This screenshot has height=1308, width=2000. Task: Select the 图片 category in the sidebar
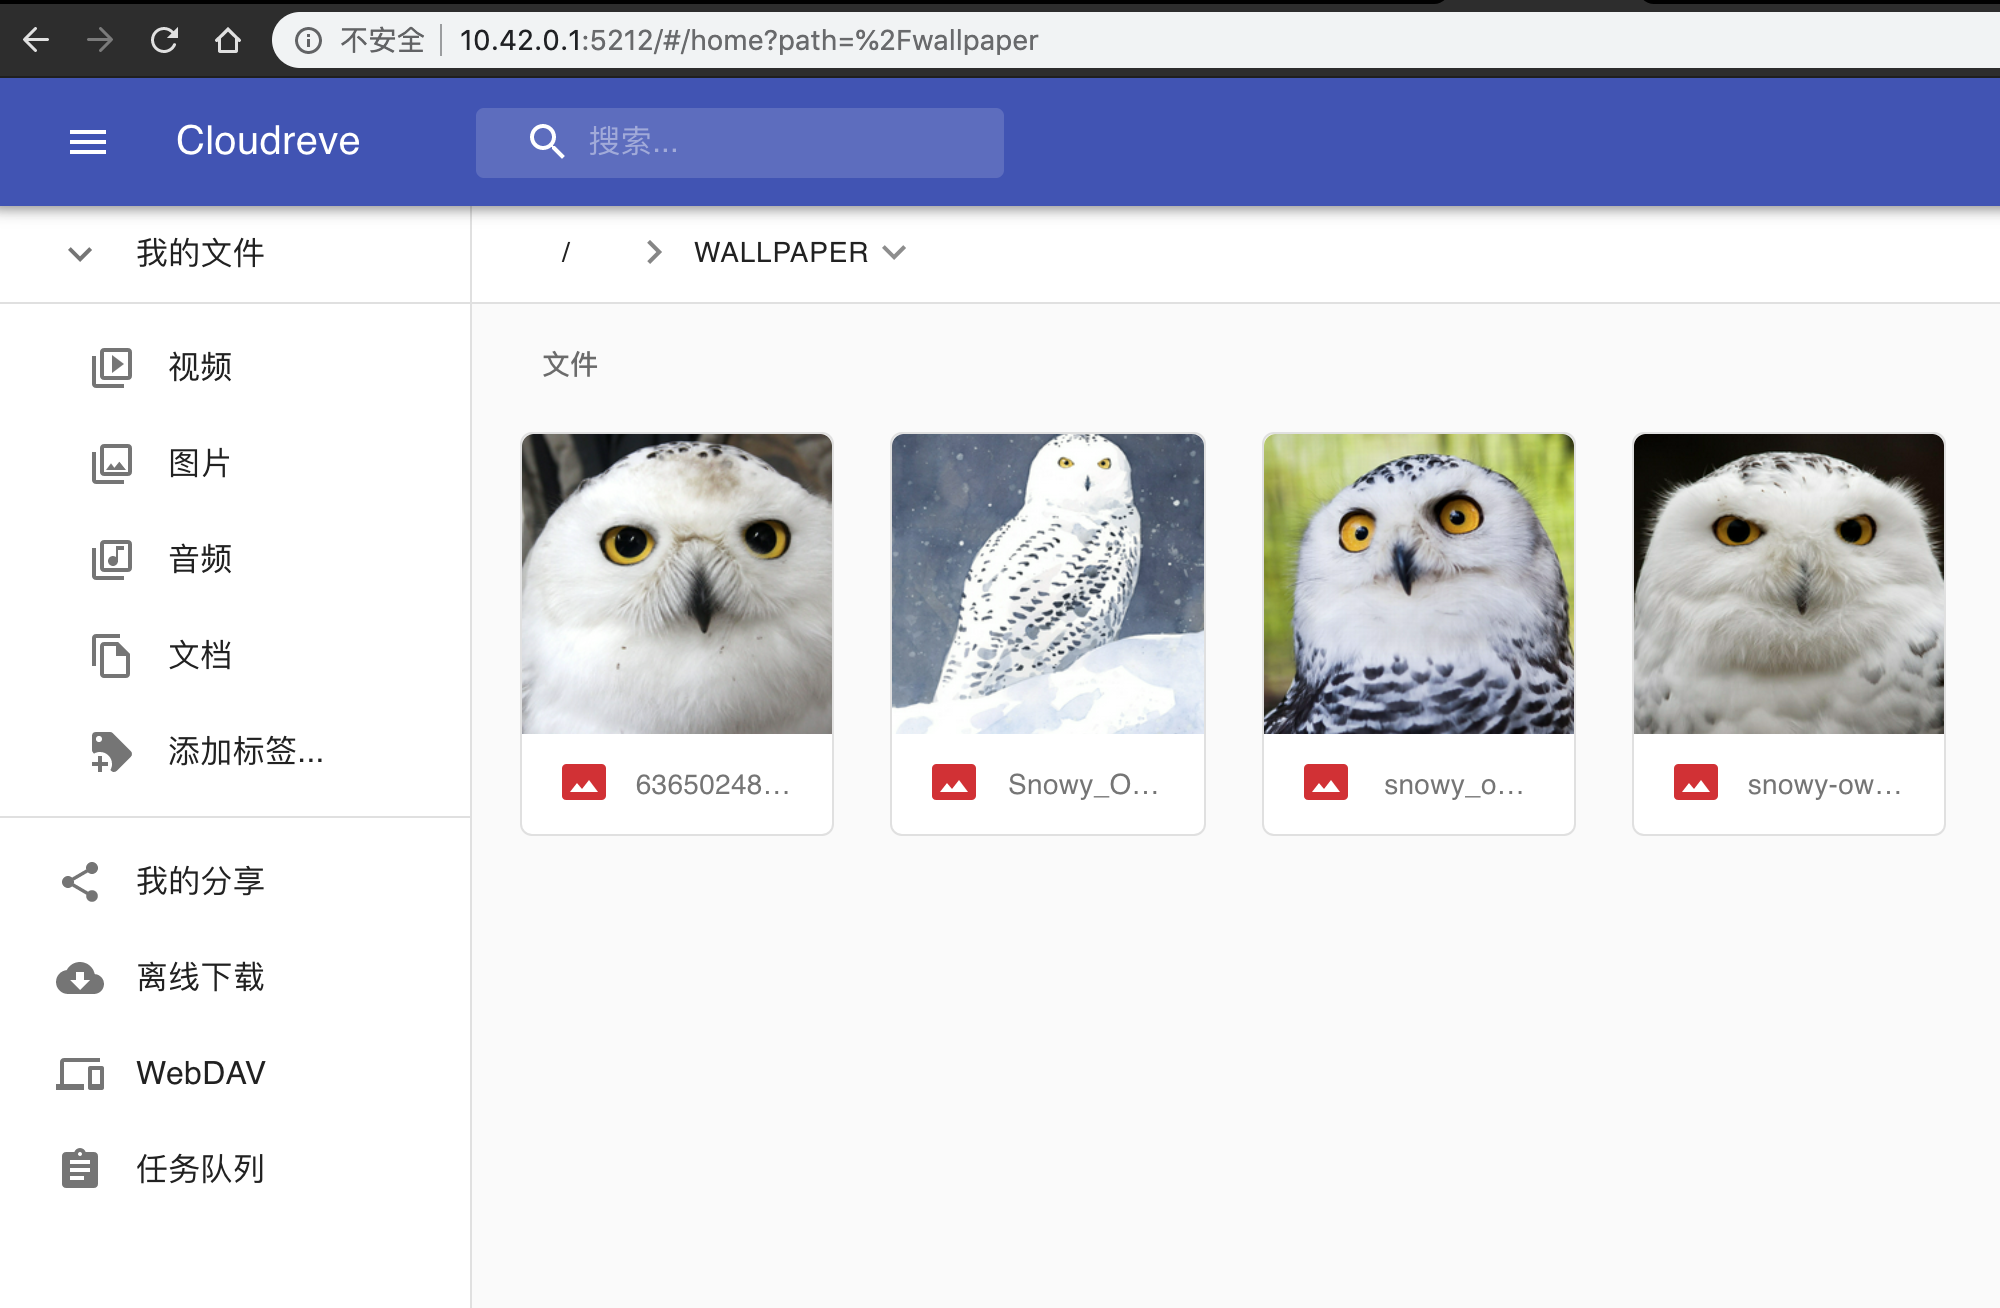(x=199, y=463)
